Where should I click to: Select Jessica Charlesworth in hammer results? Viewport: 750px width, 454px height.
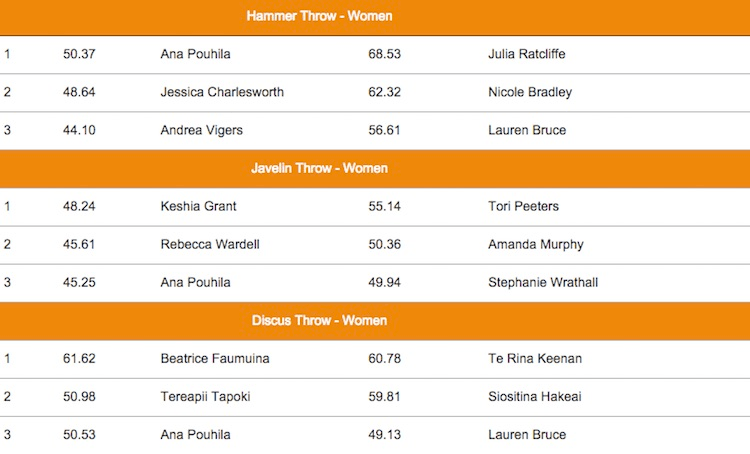(222, 92)
